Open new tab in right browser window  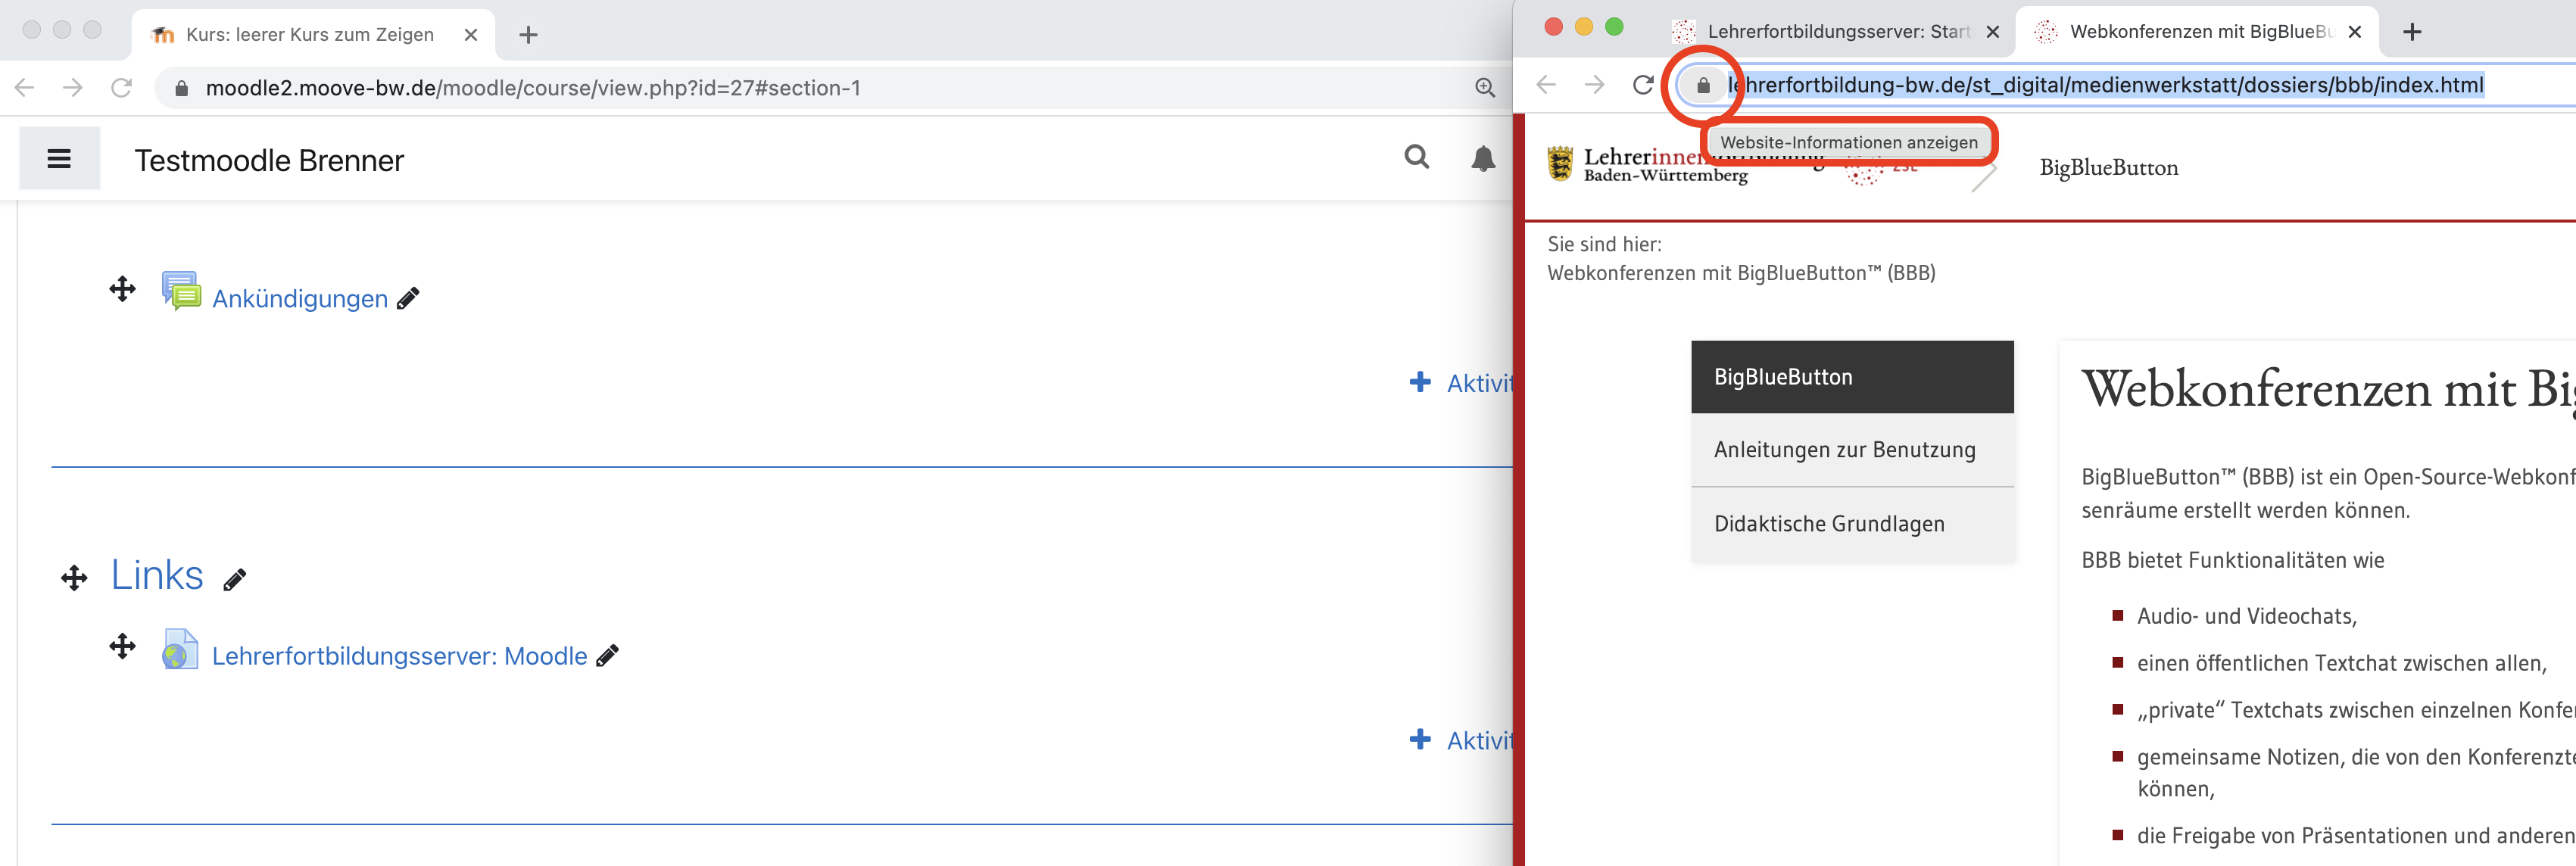coord(2412,32)
